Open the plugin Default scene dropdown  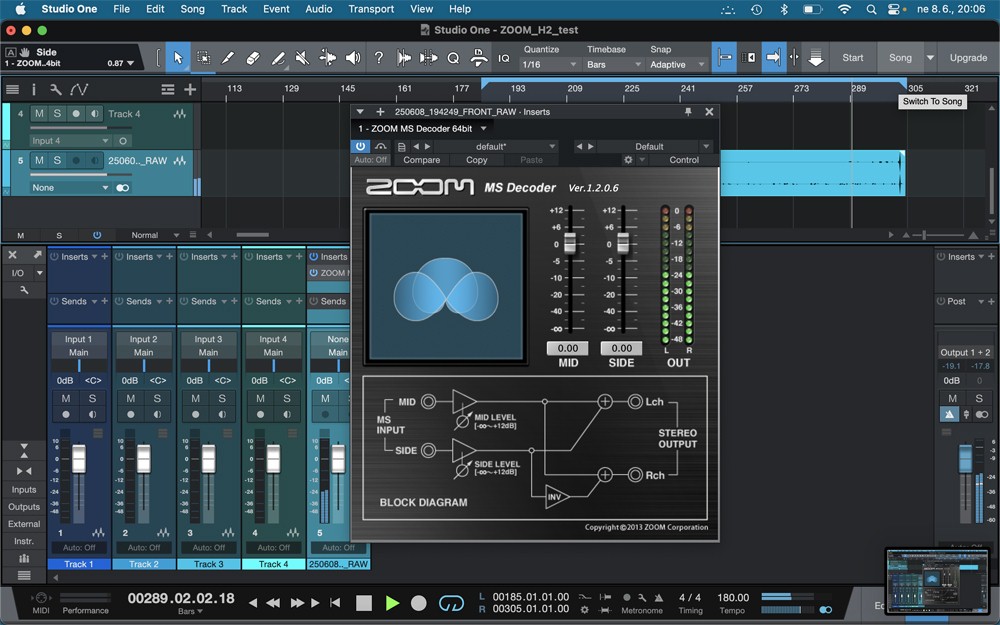coord(653,147)
